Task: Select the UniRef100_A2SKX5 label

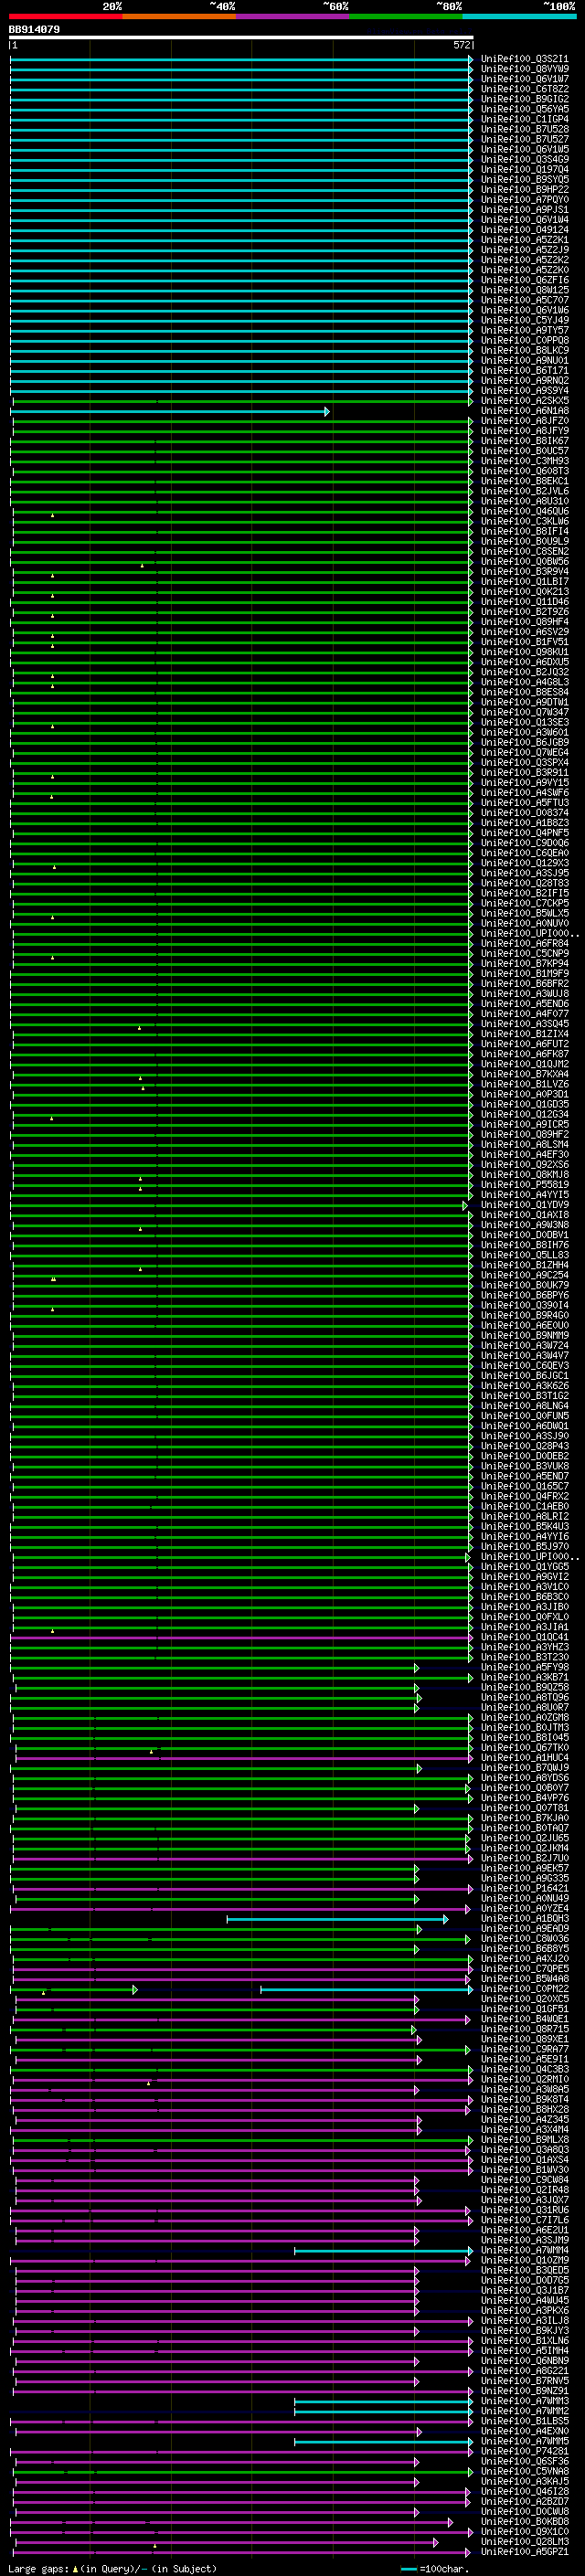Action: [525, 401]
